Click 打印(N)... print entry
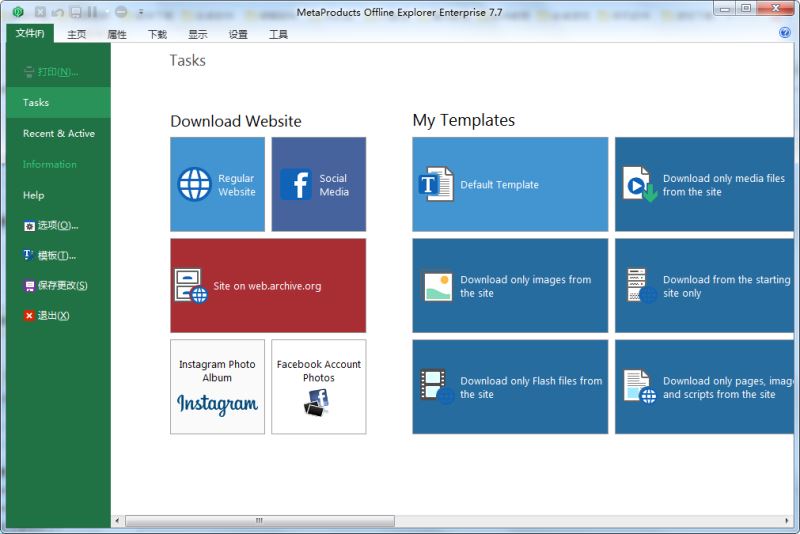The height and width of the screenshot is (534, 800). pyautogui.click(x=59, y=72)
